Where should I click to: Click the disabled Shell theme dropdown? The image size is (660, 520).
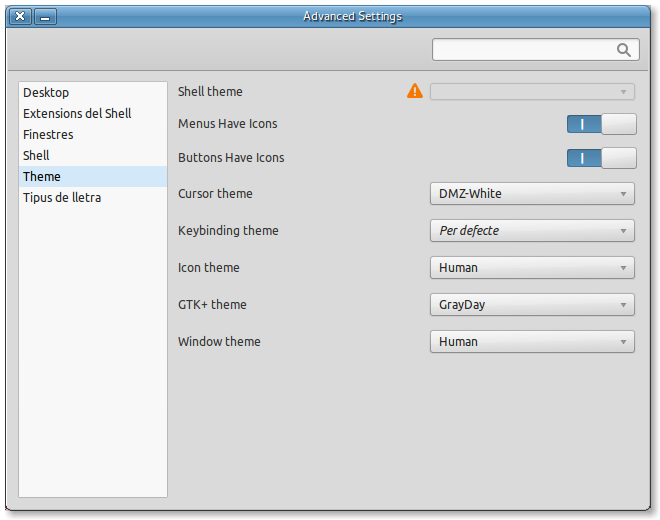pos(532,92)
